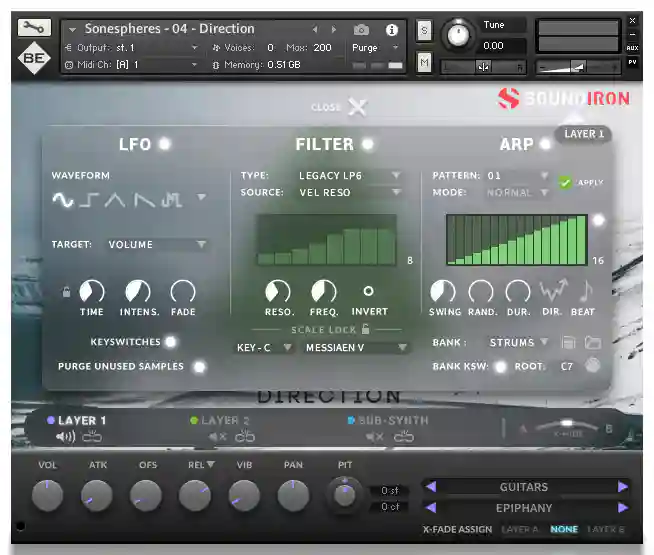Unmute Layer 2 speaker icon
654x555 pixels.
217,437
